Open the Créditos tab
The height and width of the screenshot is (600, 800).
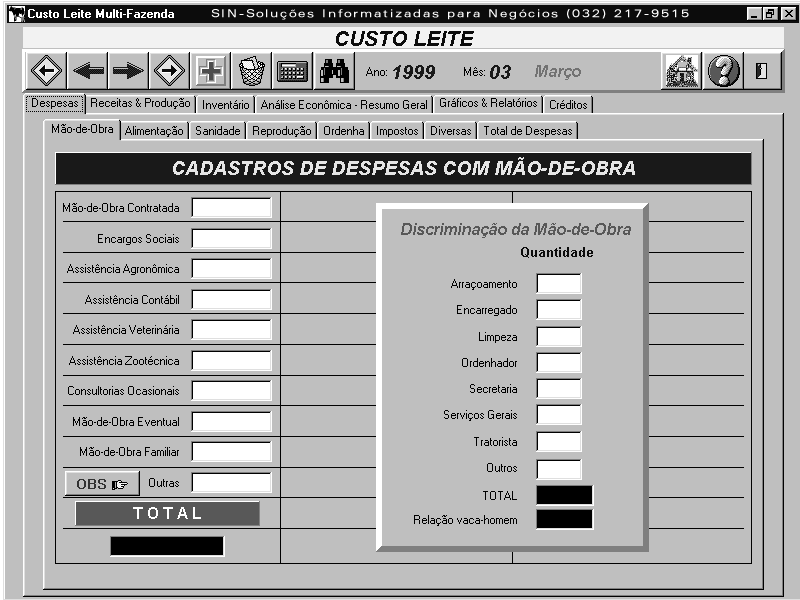pyautogui.click(x=568, y=105)
